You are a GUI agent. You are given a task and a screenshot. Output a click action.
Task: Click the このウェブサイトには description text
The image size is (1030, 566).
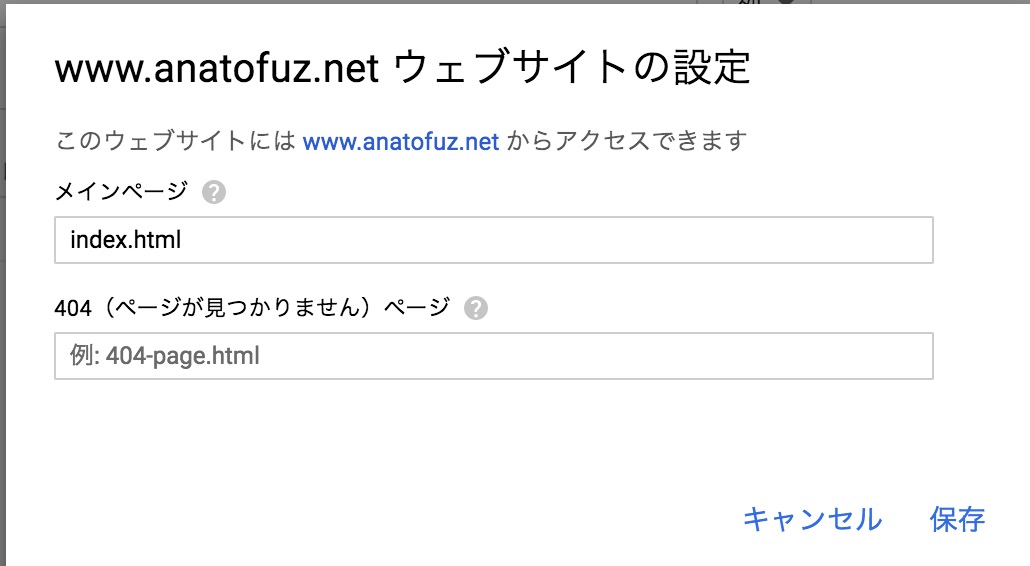pos(175,141)
